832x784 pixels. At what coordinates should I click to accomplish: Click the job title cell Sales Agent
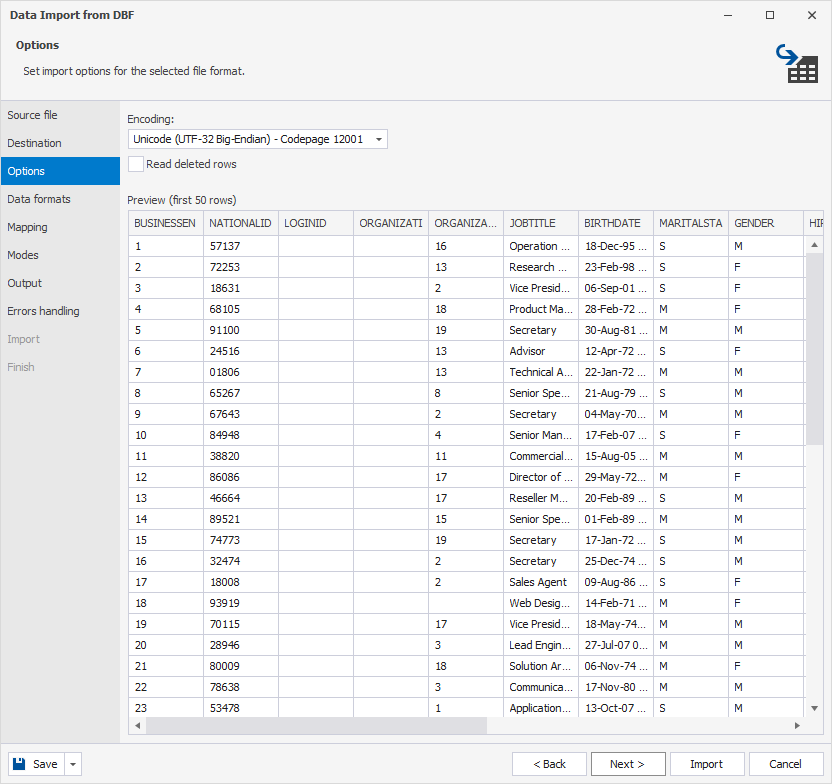(541, 582)
